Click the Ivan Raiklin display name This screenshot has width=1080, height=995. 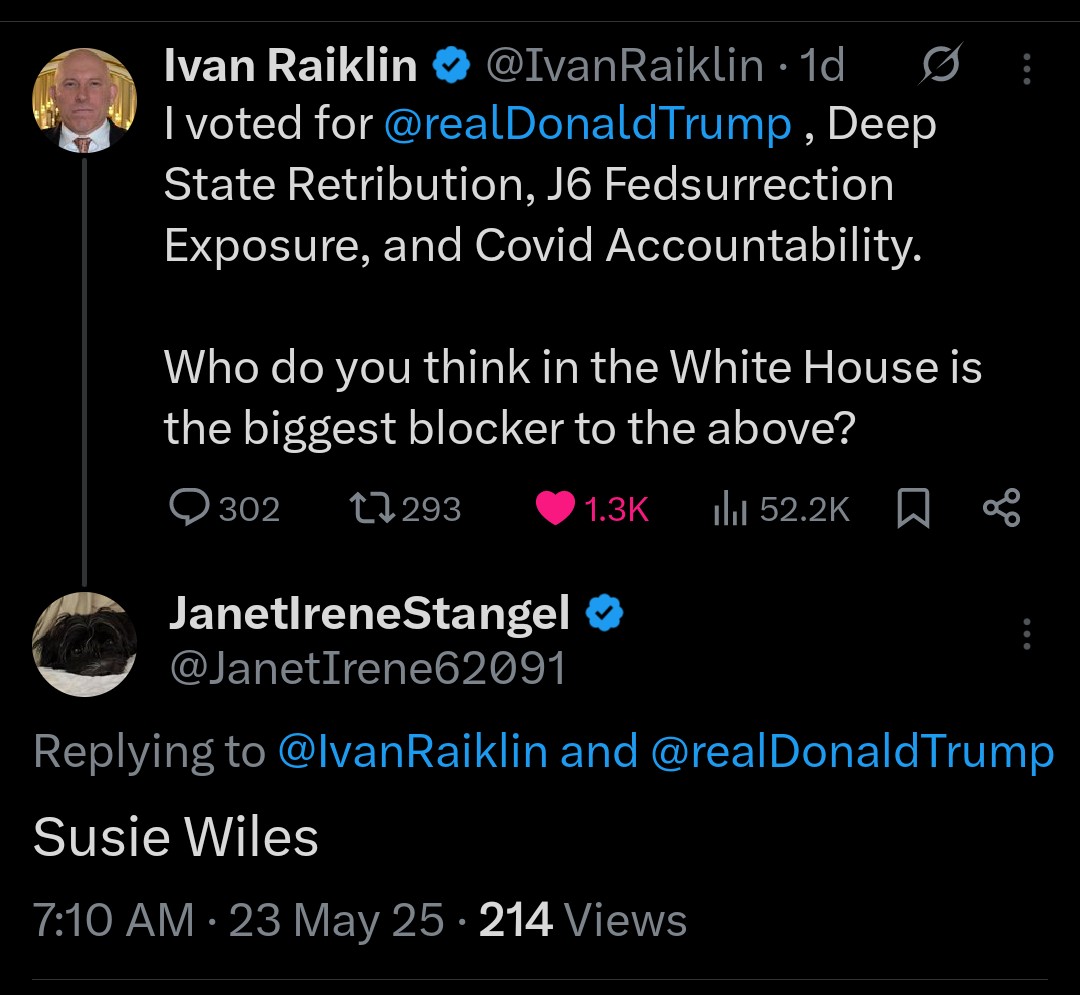click(290, 66)
